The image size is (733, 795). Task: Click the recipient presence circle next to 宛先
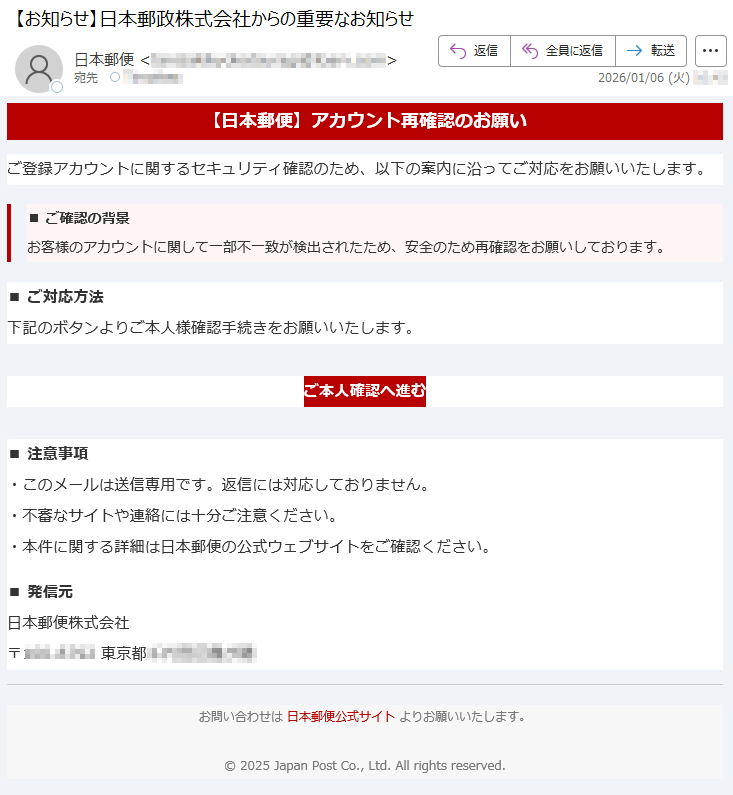point(115,77)
